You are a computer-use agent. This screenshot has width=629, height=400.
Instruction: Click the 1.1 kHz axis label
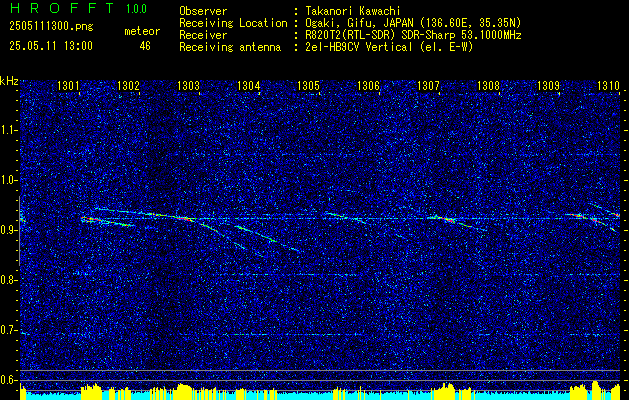(8, 130)
